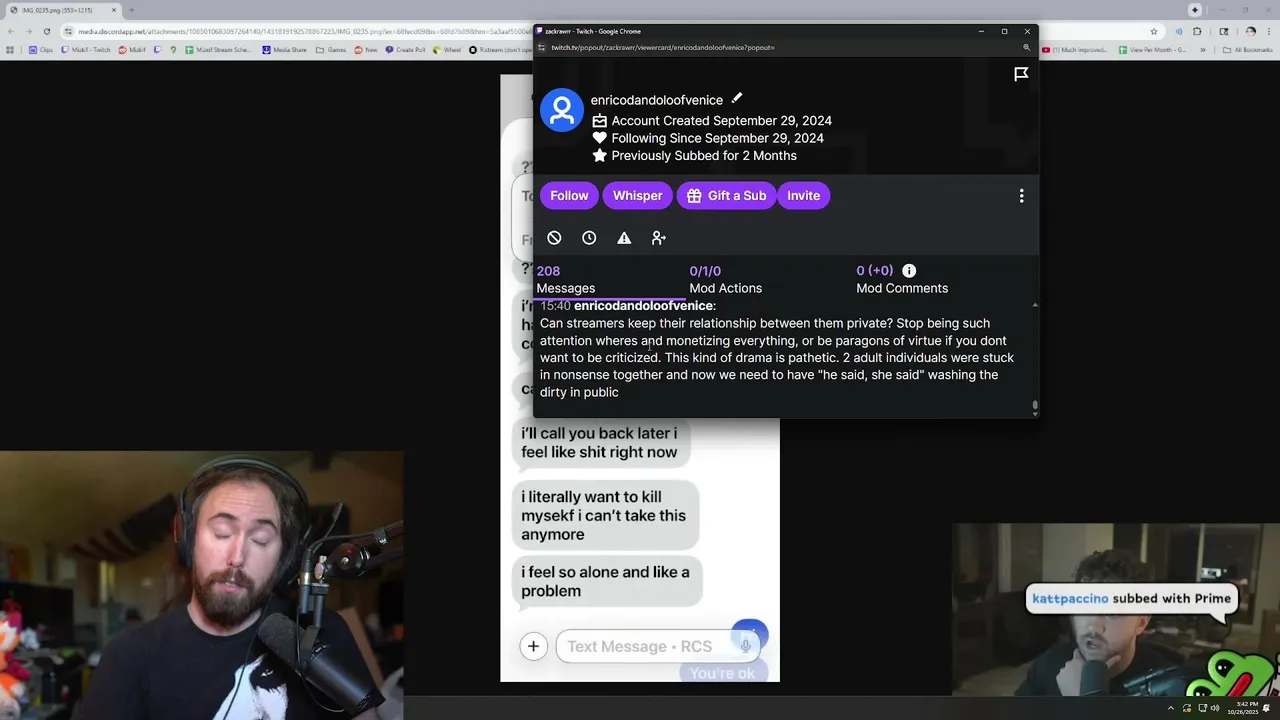Click the Following Since September 29, 2024 text
Viewport: 1280px width, 720px height.
[x=717, y=138]
